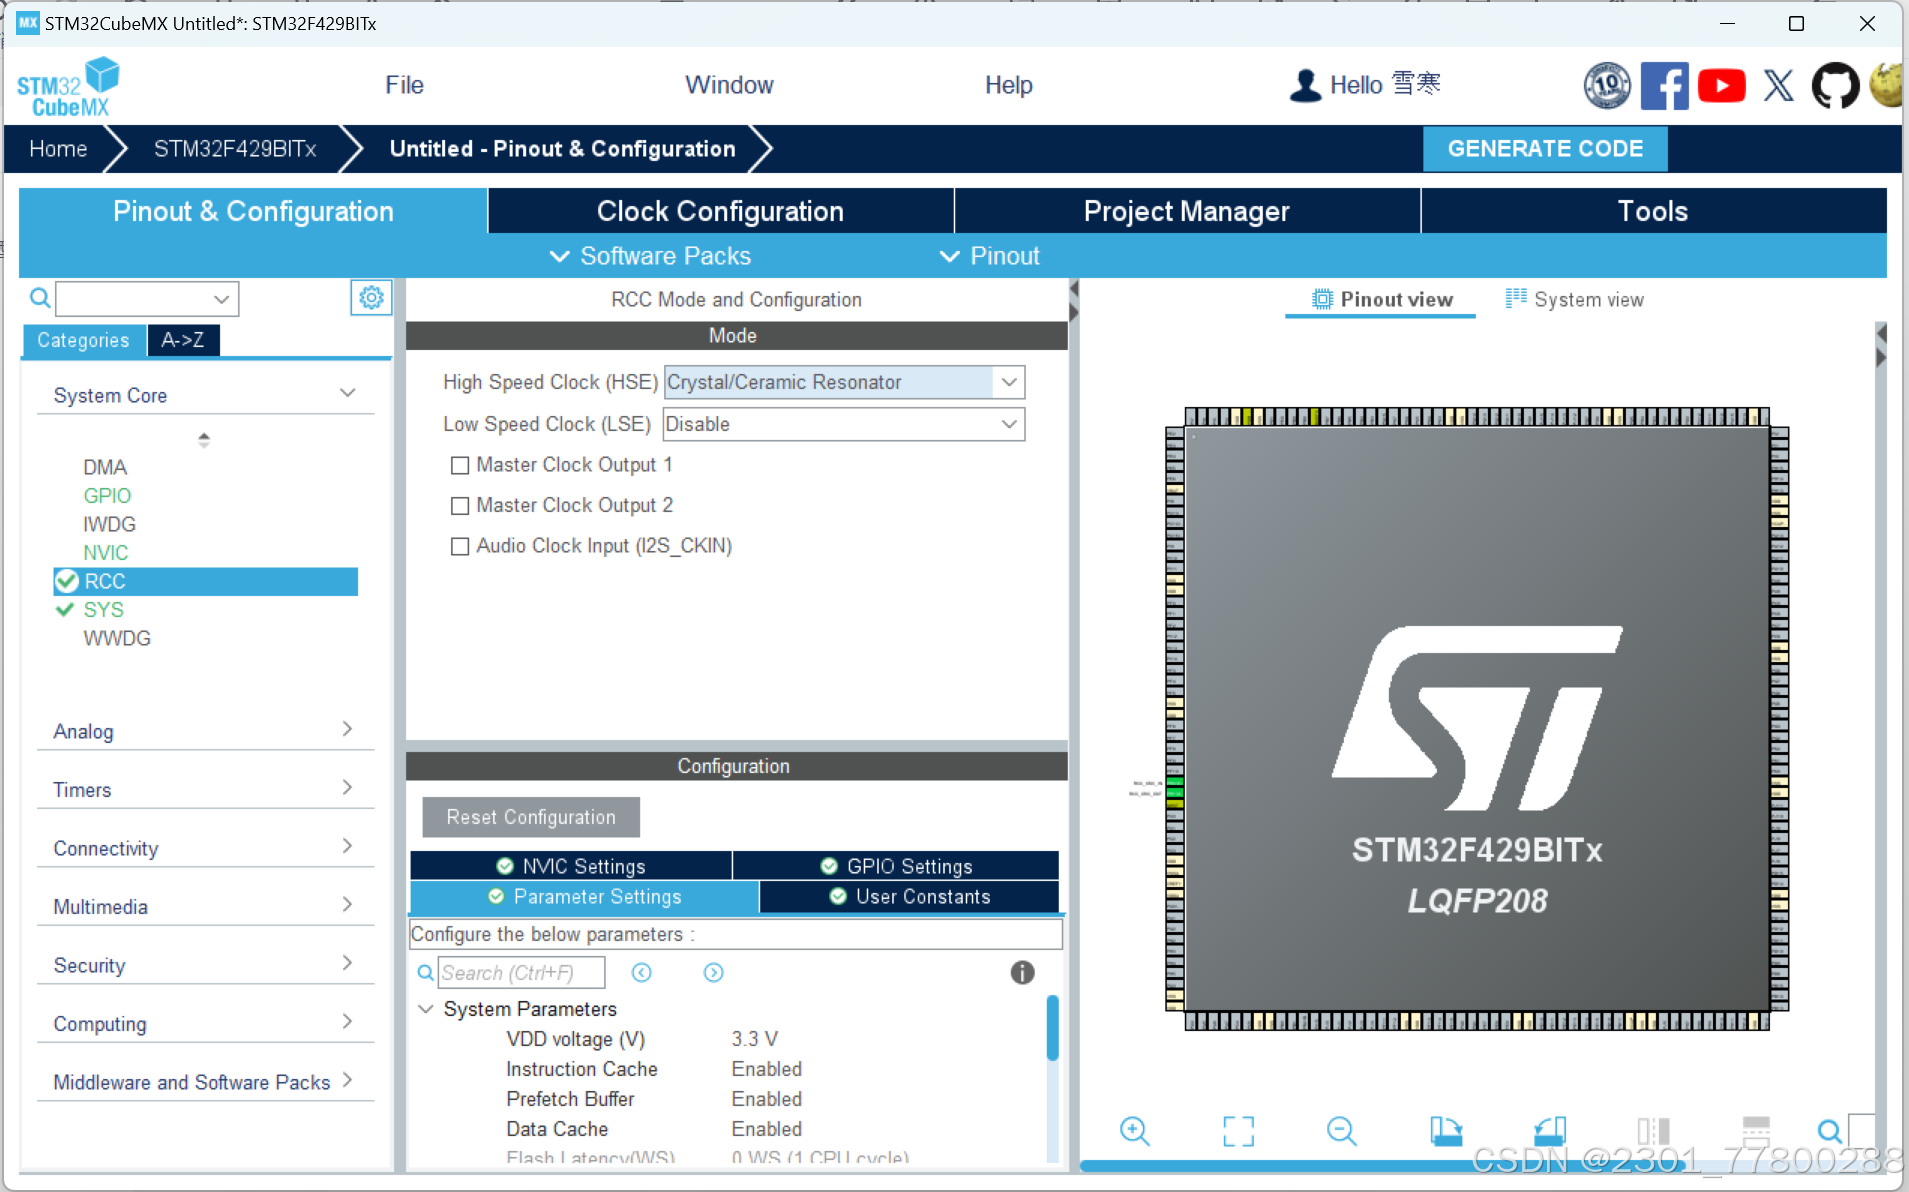Open the NVIC Settings tab

tap(571, 866)
